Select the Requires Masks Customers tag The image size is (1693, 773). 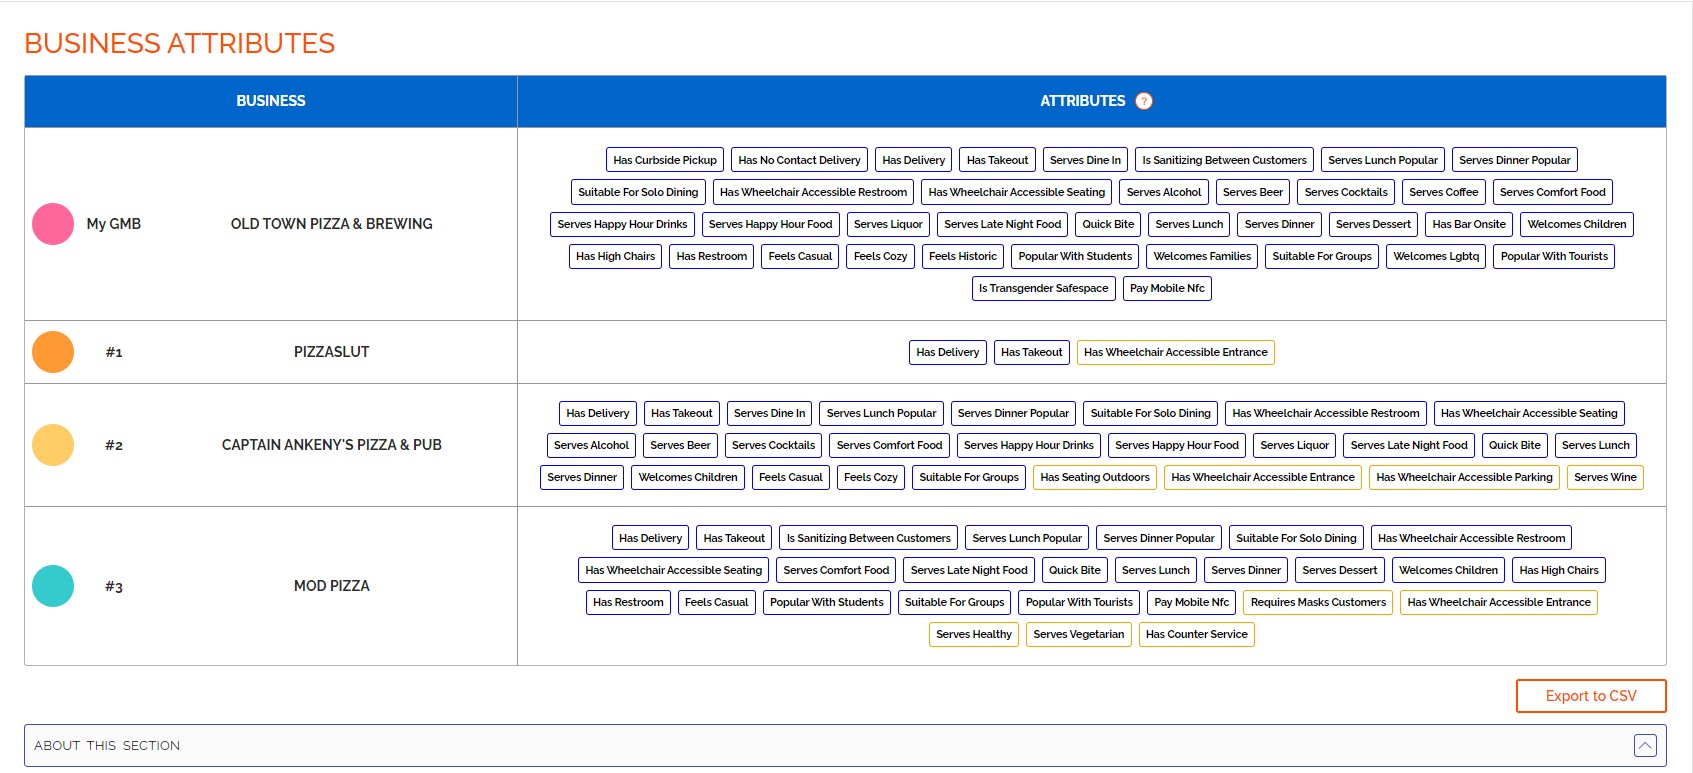coord(1317,602)
